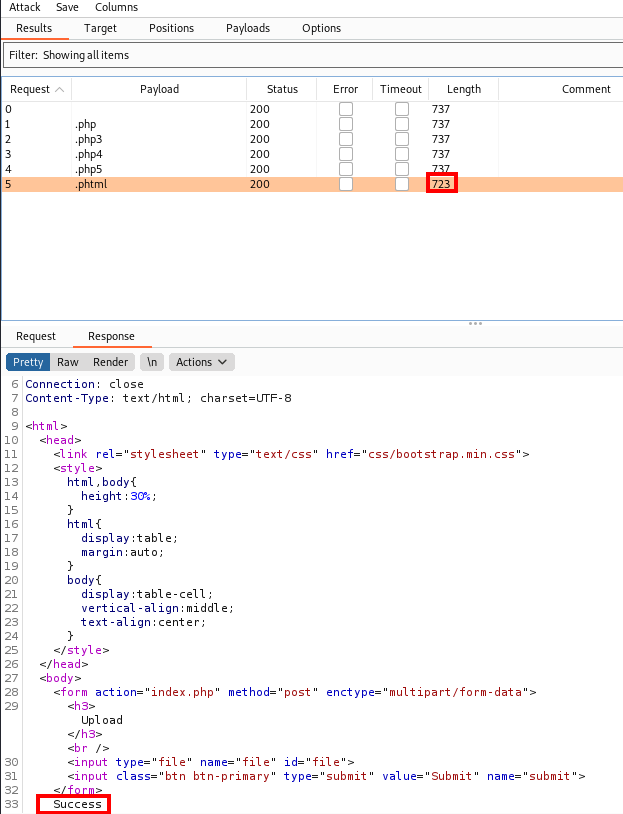Click the file input line 30
623x814 pixels.
point(211,762)
